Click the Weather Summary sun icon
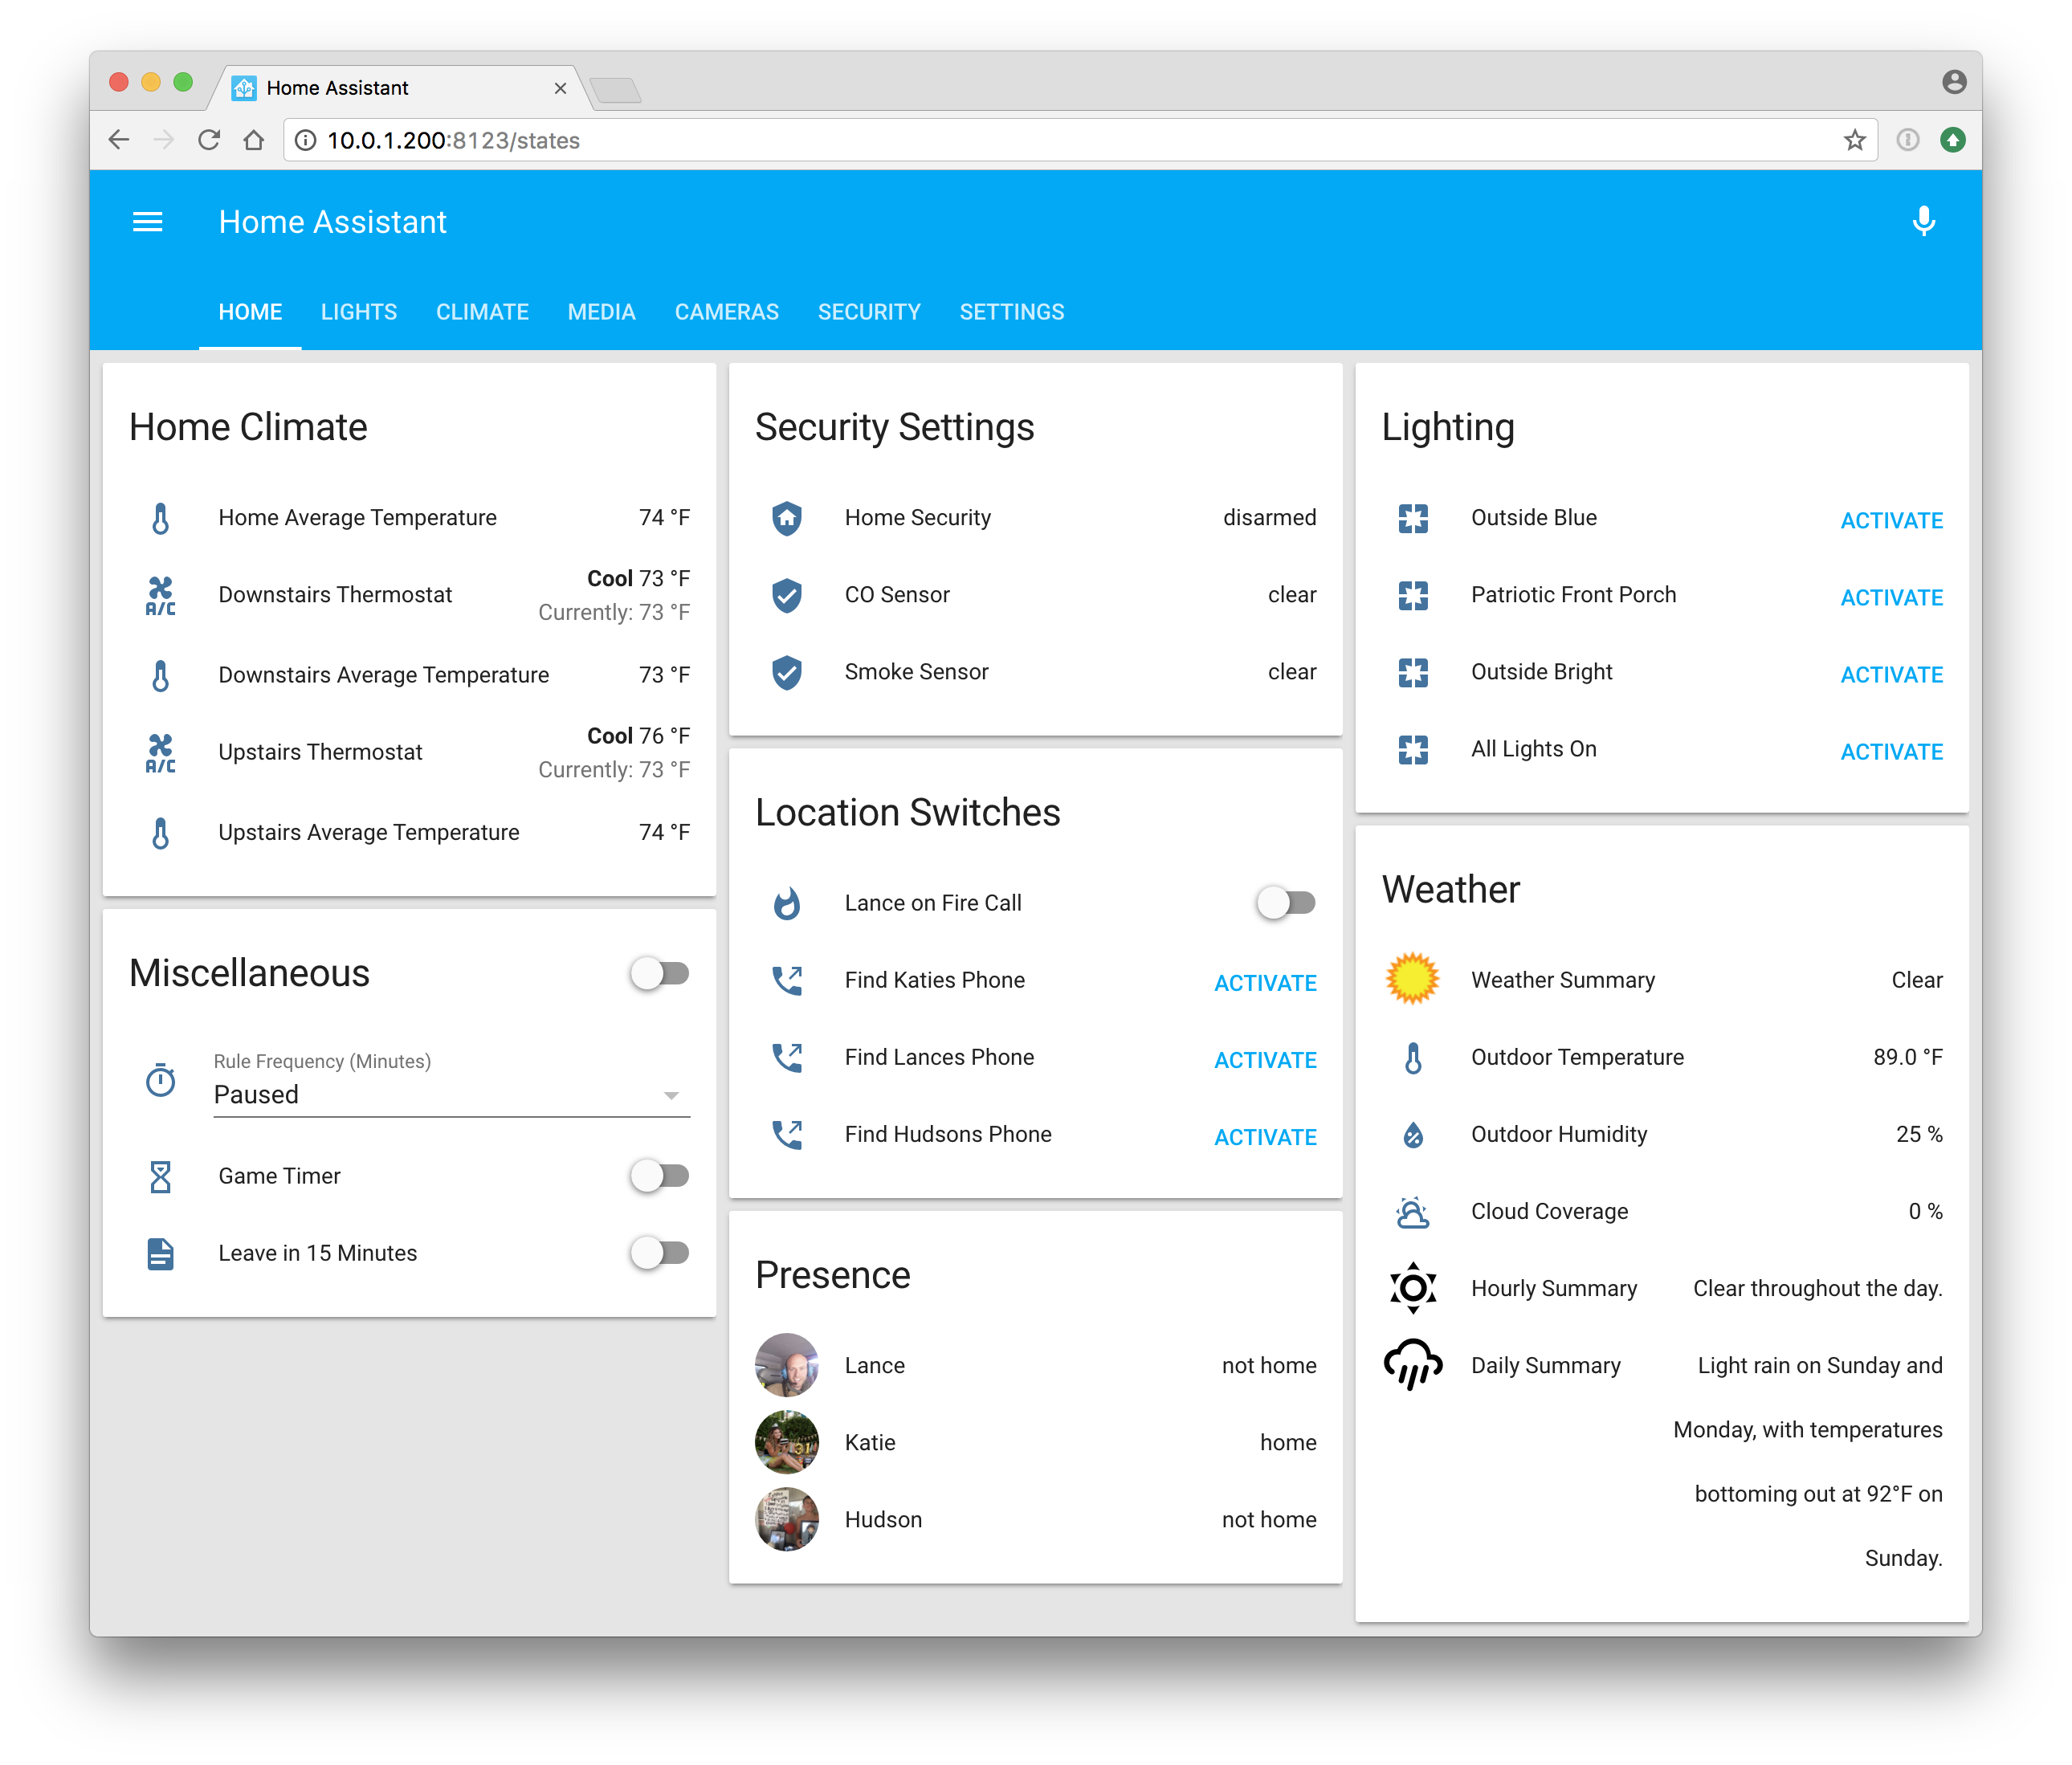Viewport: 2072px width, 1765px height. pos(1412,979)
